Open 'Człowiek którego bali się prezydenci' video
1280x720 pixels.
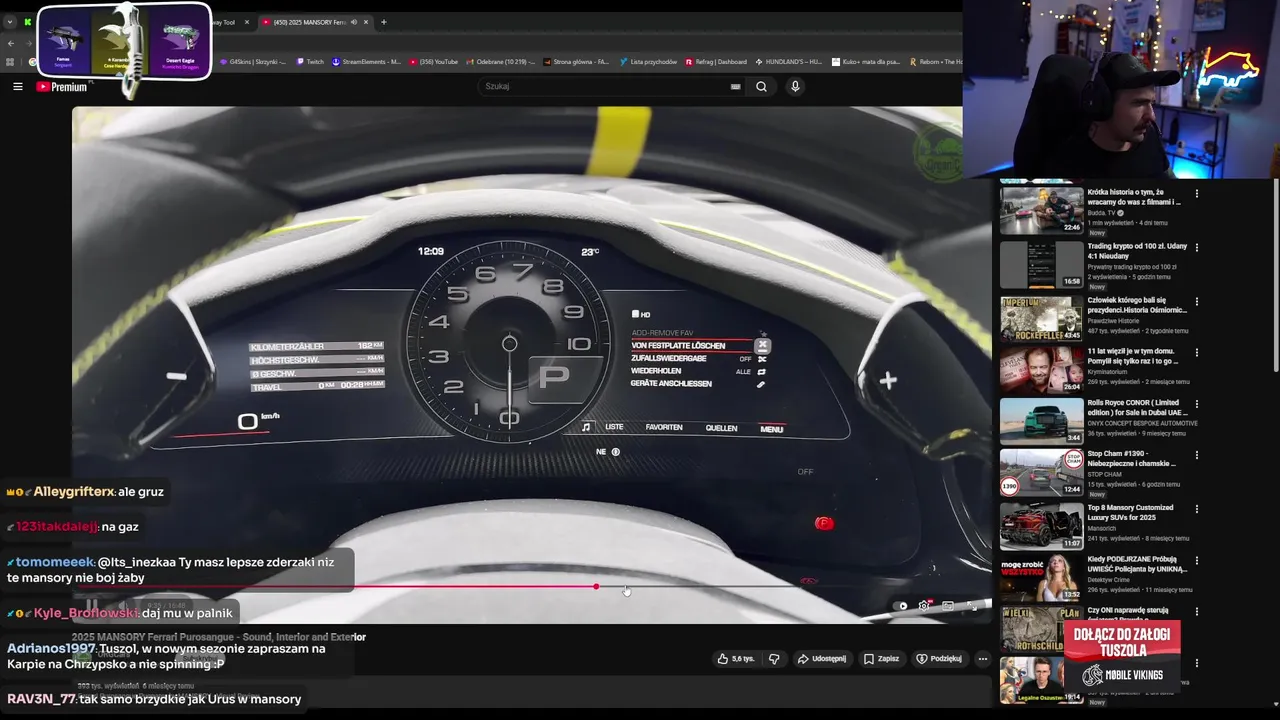coord(1041,318)
